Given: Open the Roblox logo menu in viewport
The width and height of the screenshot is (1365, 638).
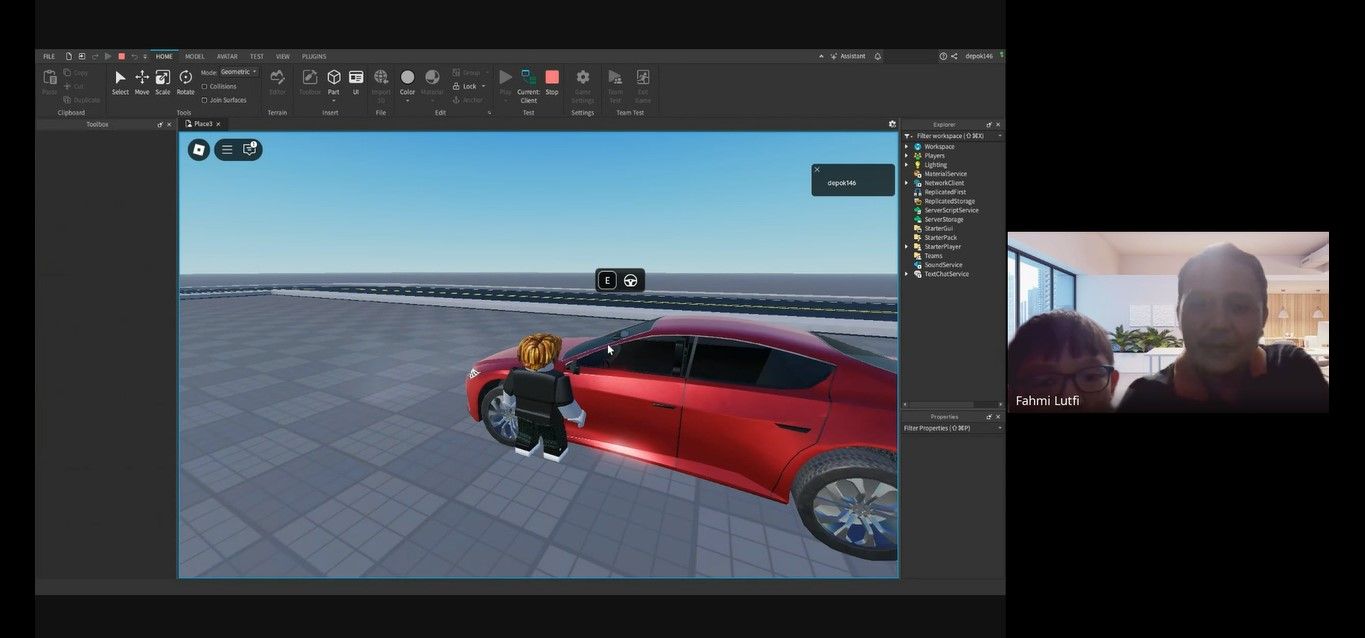Looking at the screenshot, I should (x=199, y=150).
